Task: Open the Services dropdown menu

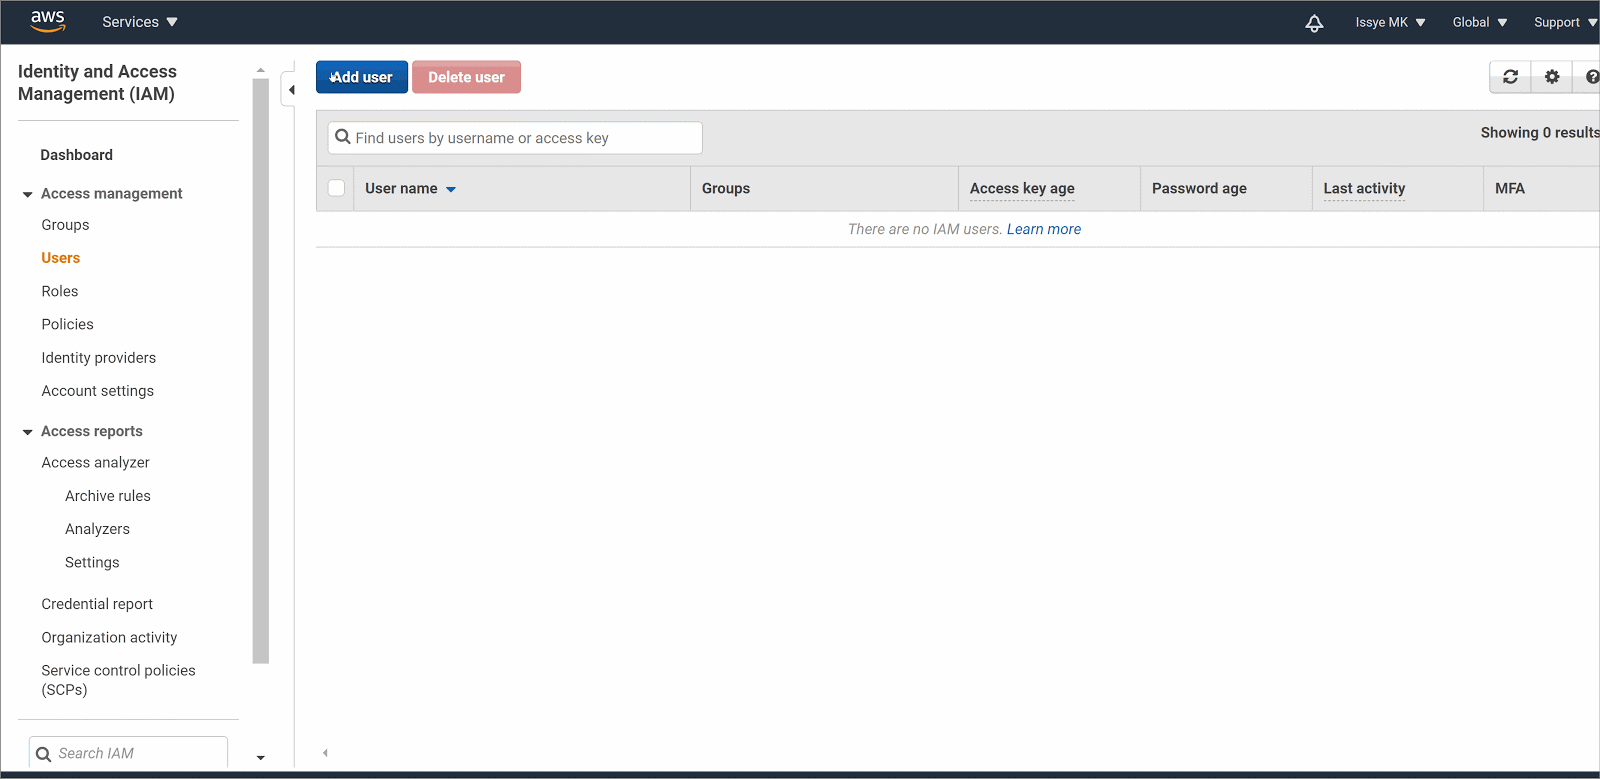Action: (x=140, y=22)
